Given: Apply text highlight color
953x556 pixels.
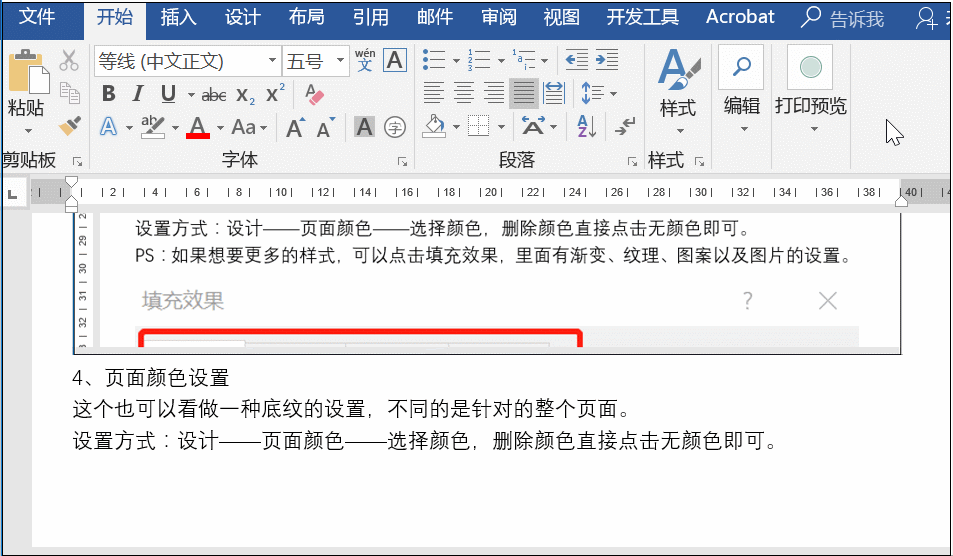Looking at the screenshot, I should click(152, 127).
